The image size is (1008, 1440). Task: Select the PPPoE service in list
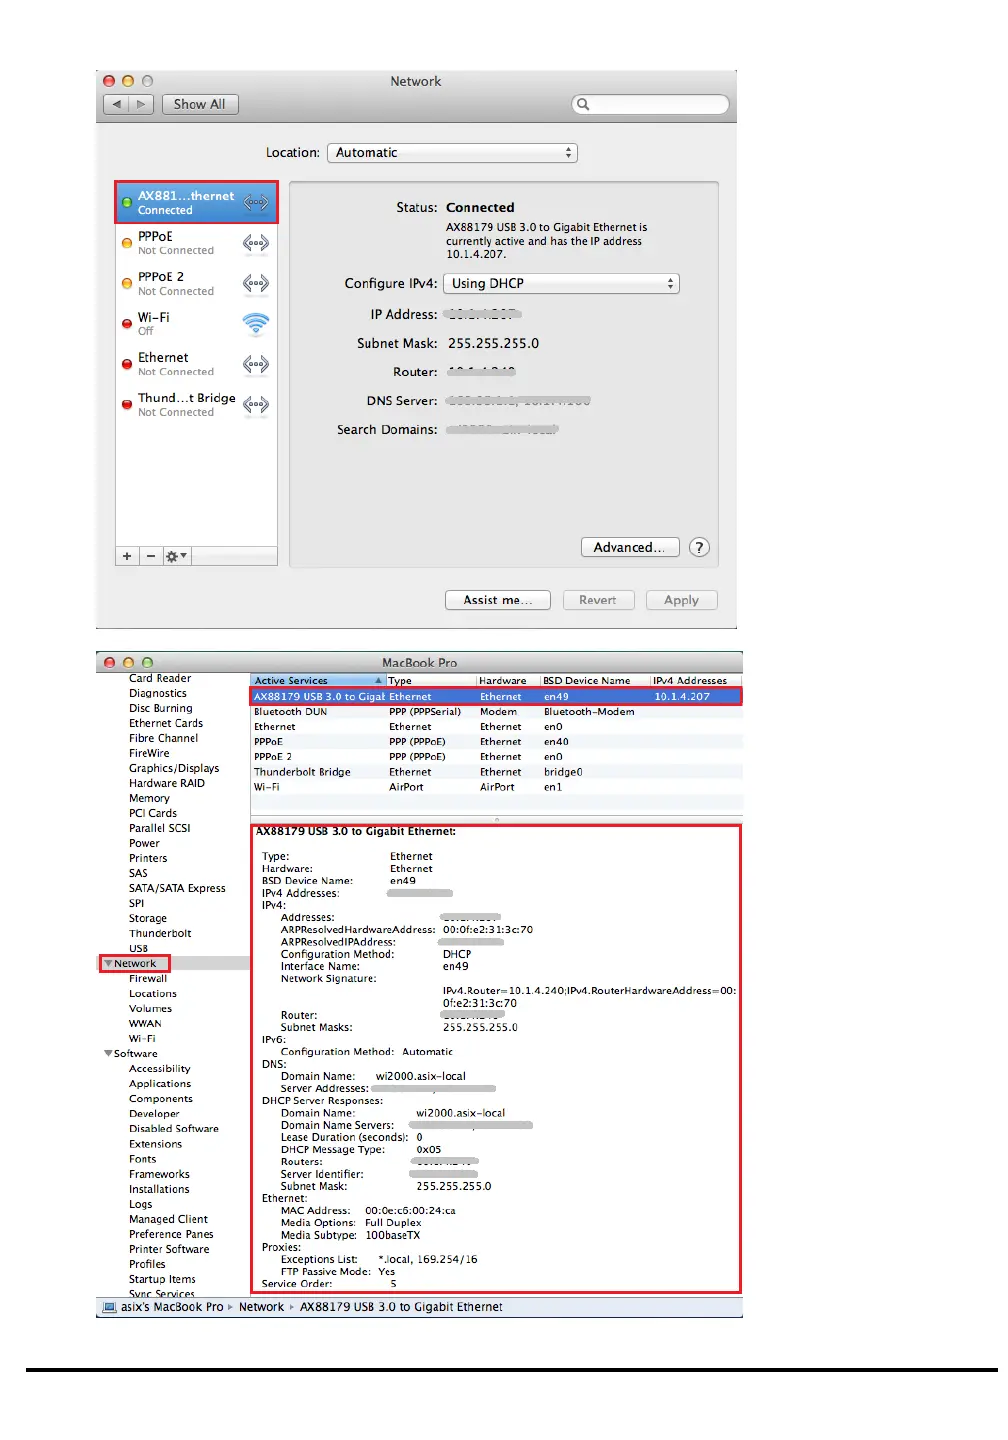coord(196,243)
